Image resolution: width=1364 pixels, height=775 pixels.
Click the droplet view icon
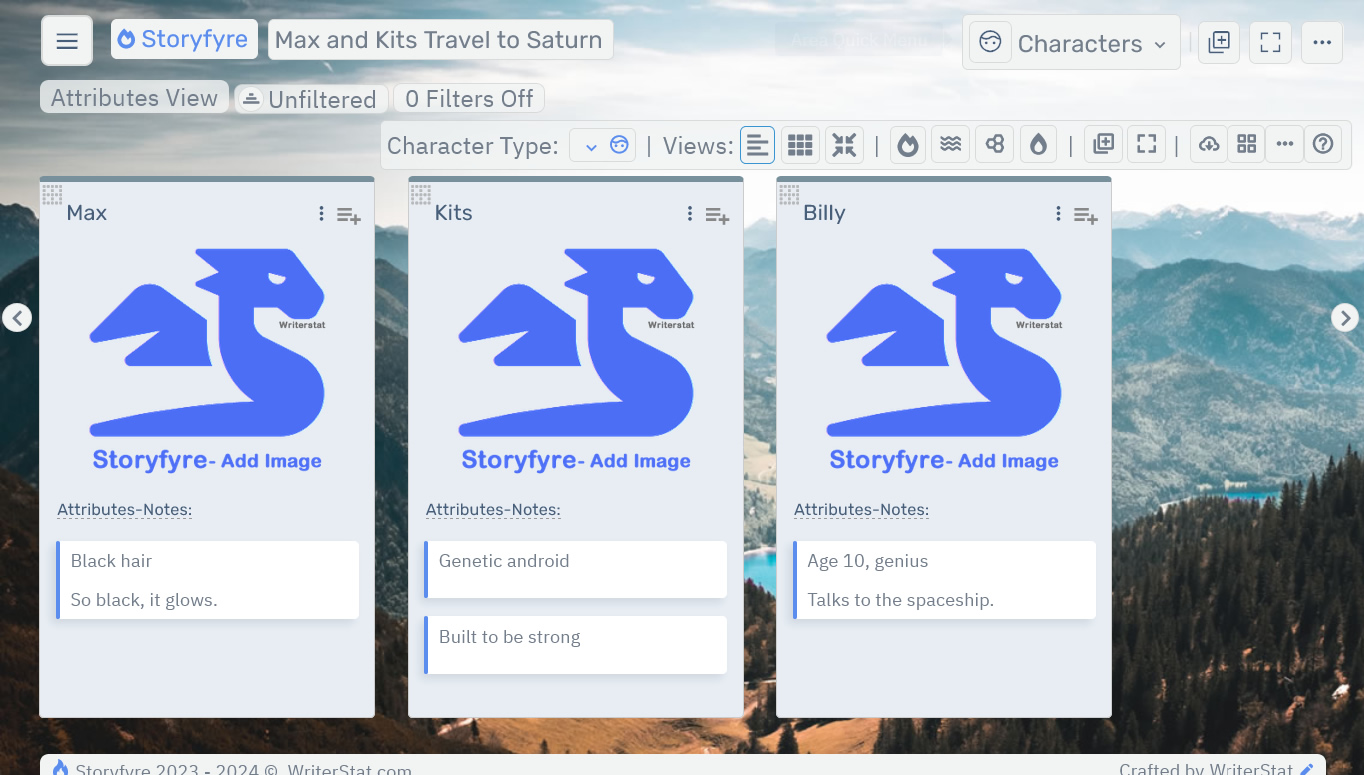click(1038, 144)
